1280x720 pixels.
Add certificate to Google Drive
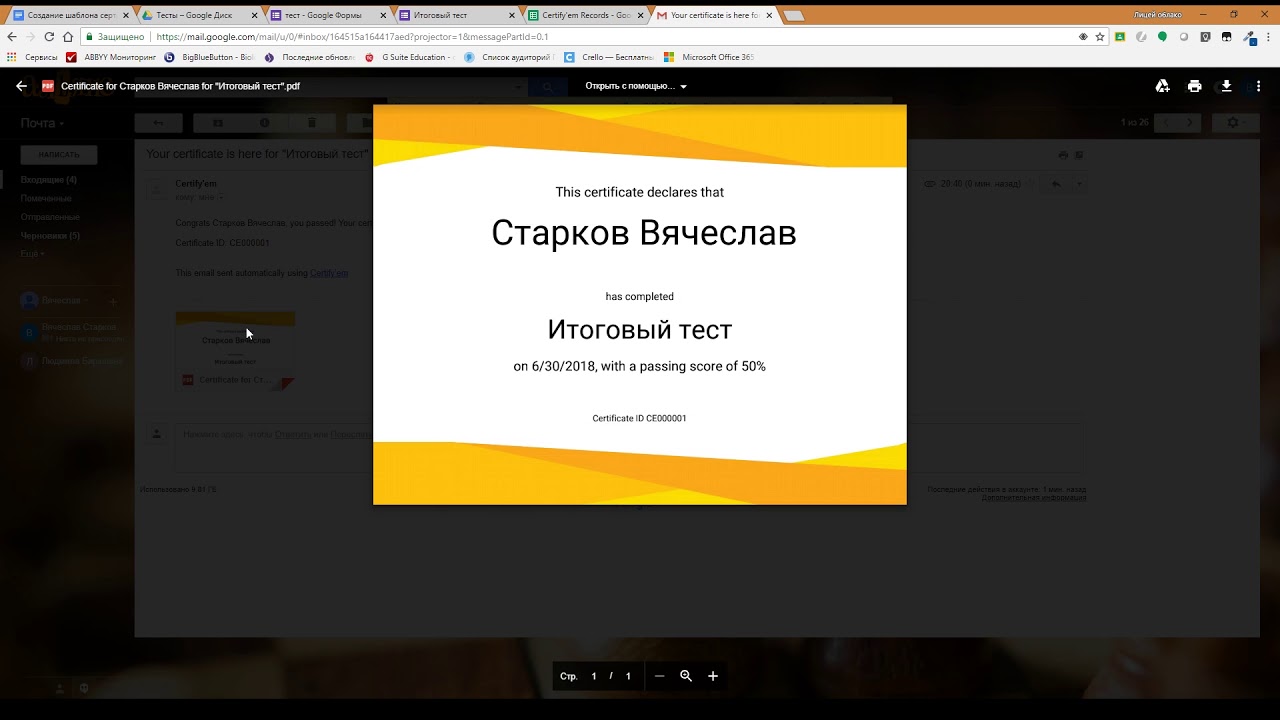[1162, 86]
